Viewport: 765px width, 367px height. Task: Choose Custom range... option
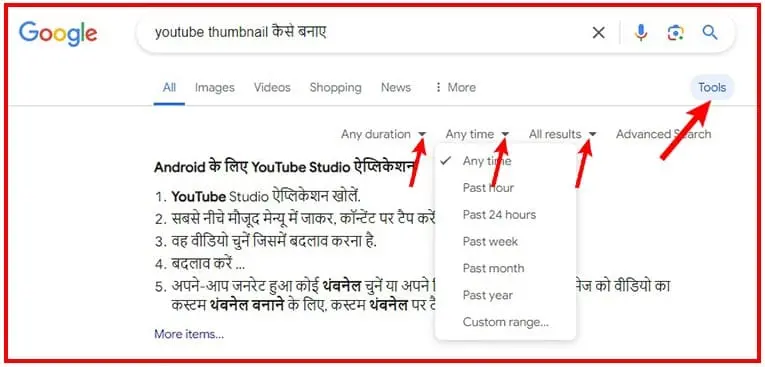click(505, 322)
